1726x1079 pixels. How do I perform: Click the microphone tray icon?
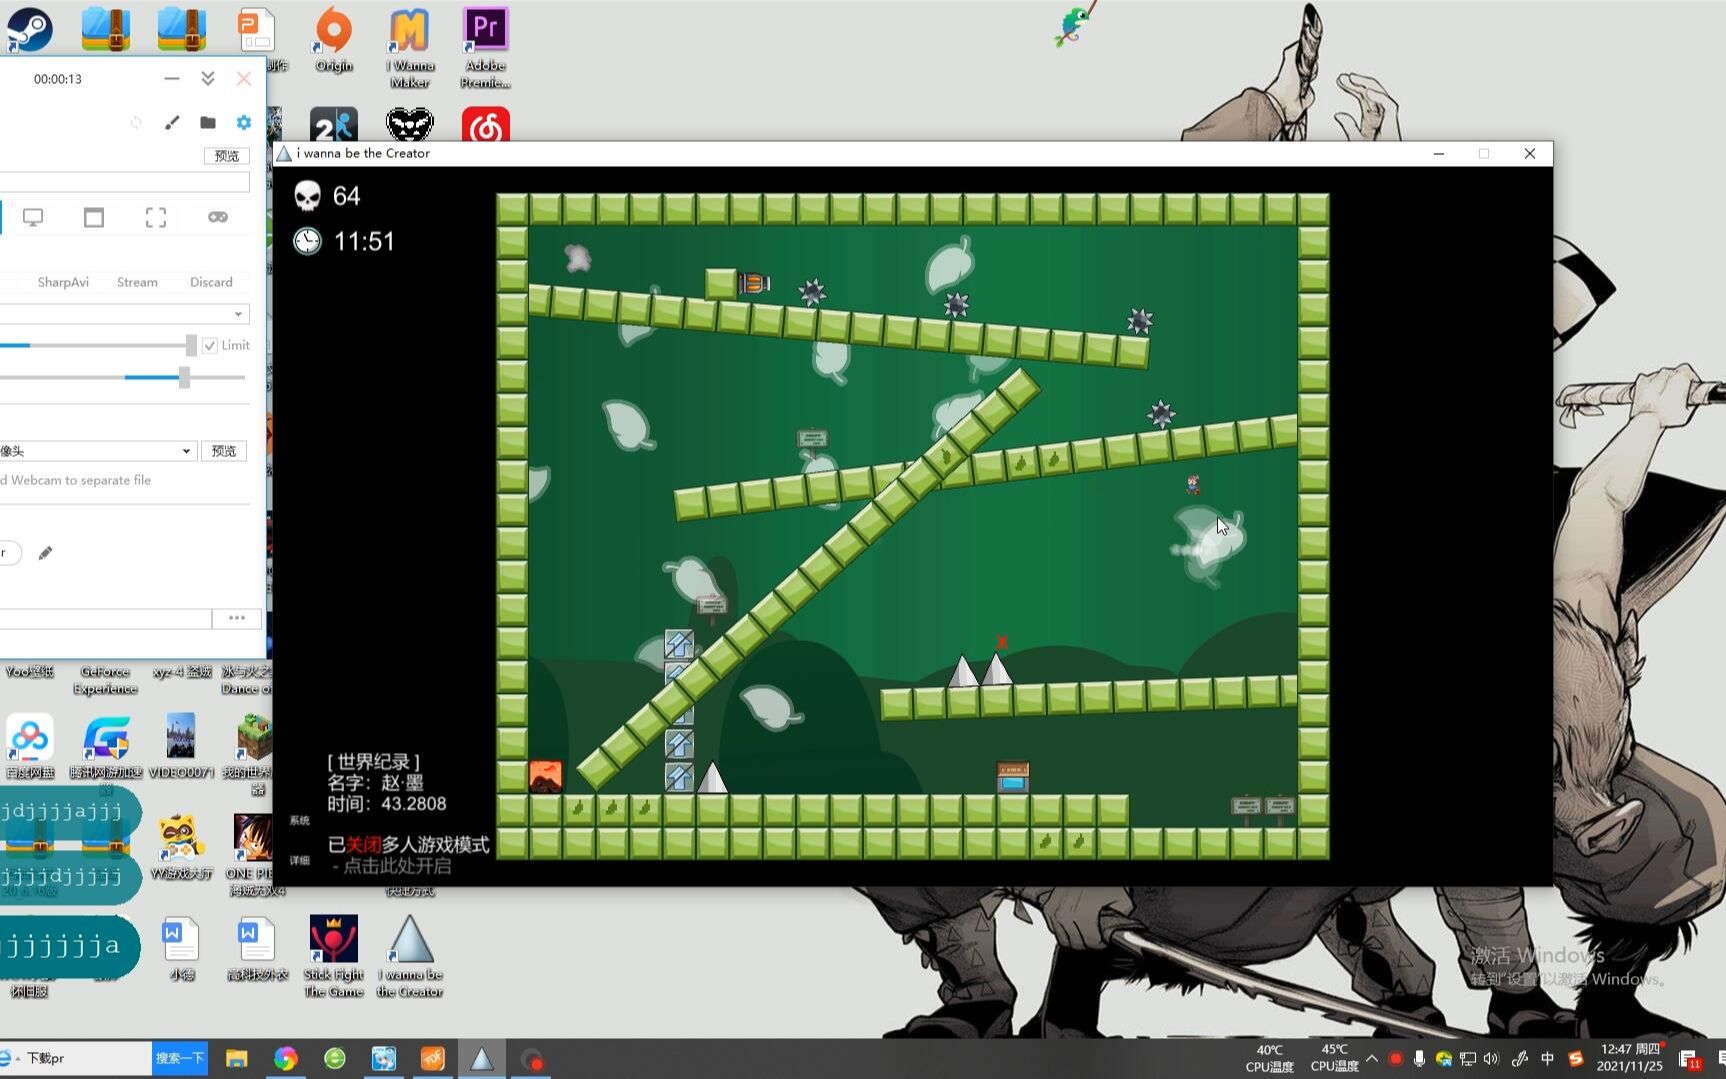(1419, 1059)
